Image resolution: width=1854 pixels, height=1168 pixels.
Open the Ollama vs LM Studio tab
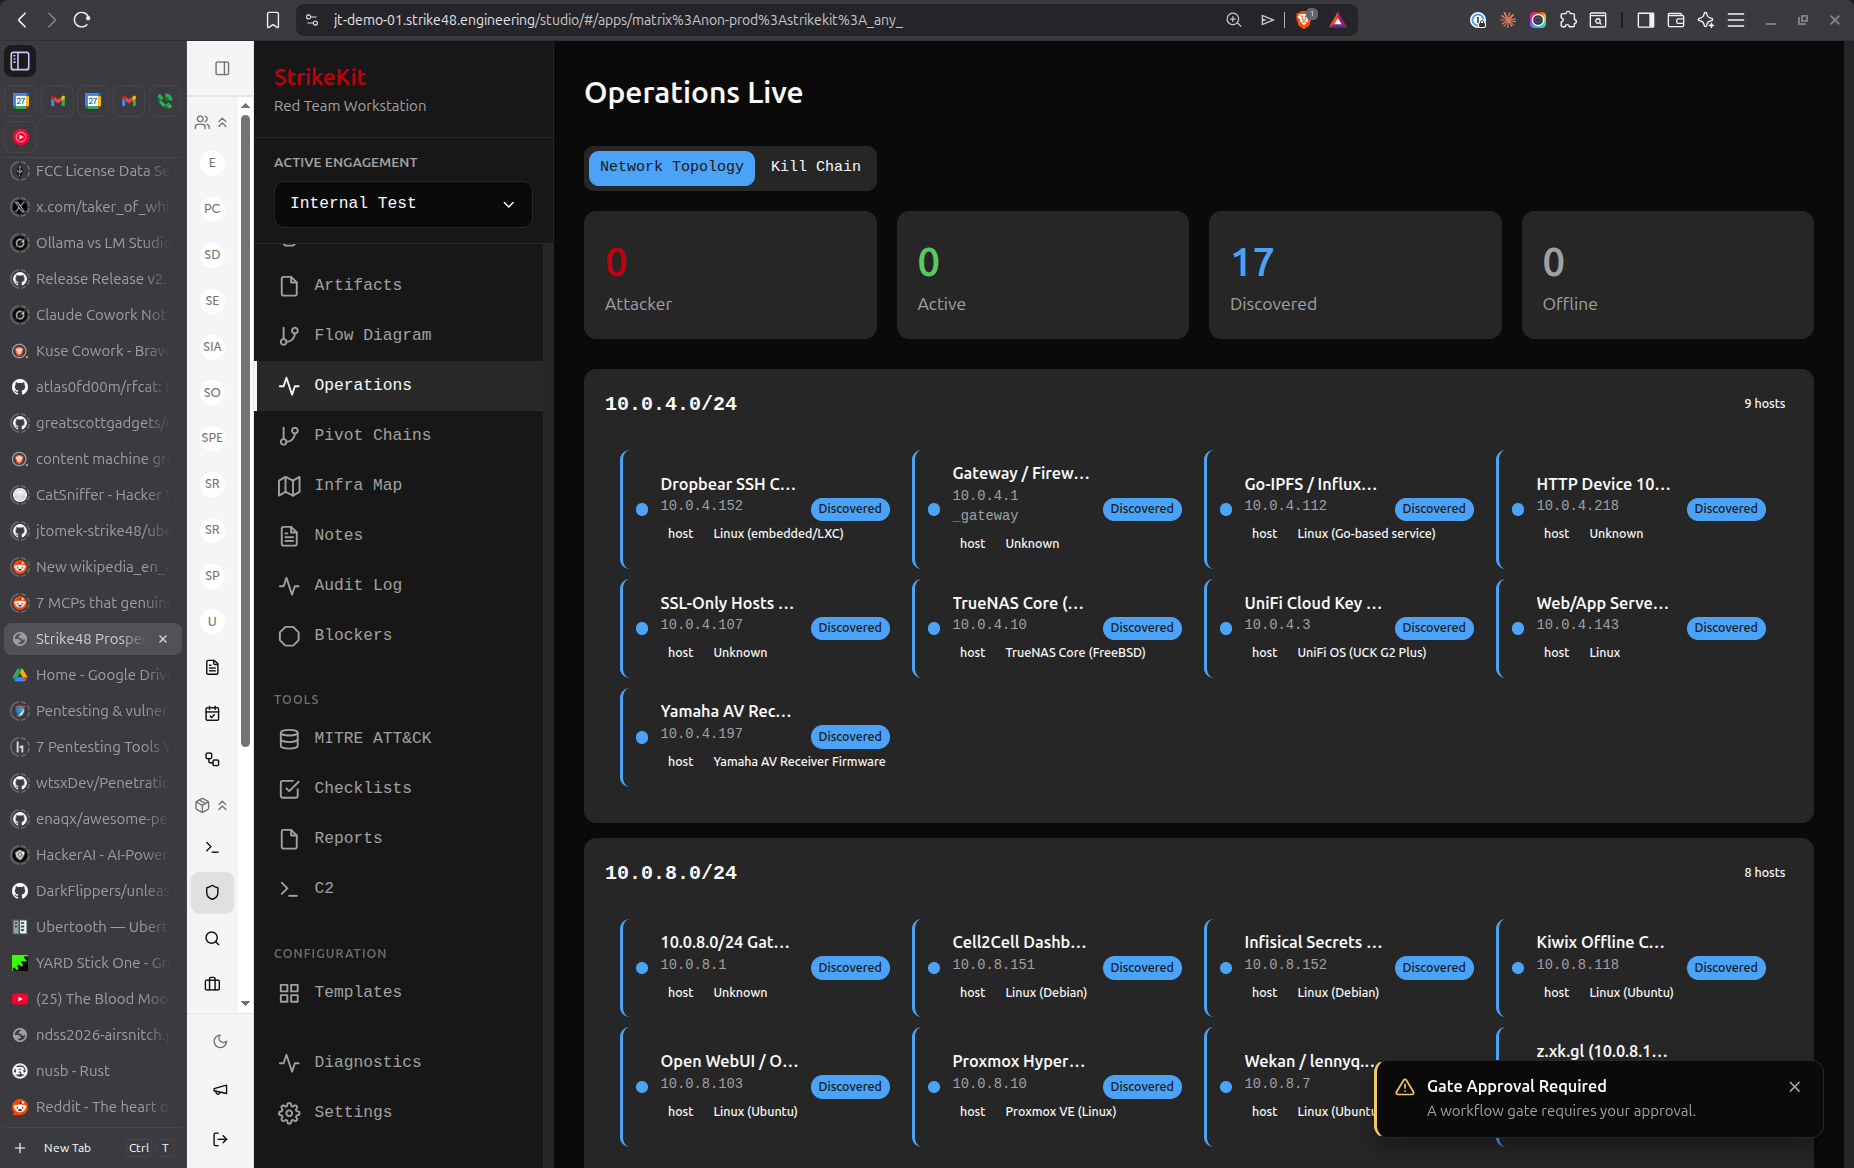pos(93,243)
